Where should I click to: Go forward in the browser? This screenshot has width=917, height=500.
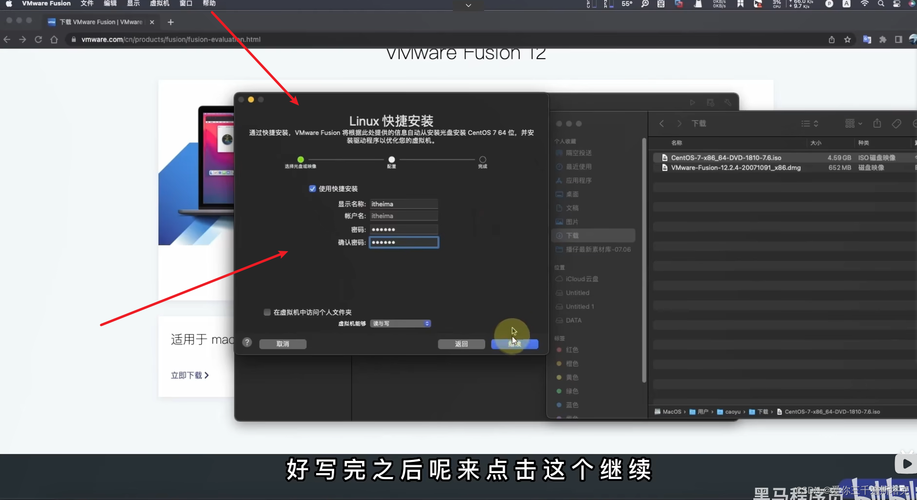(22, 40)
